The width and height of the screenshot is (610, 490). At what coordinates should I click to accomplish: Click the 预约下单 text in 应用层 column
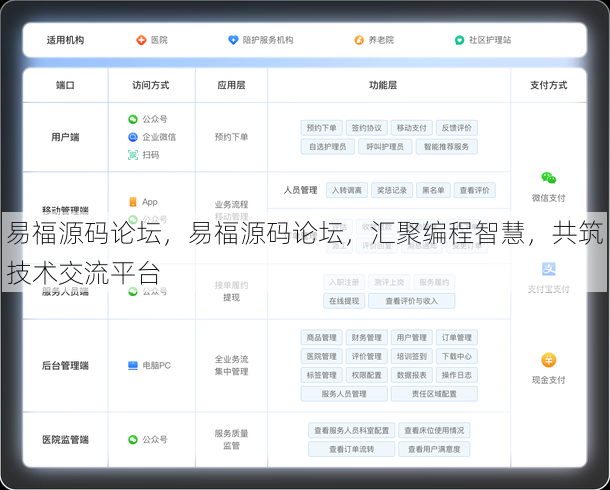(231, 137)
